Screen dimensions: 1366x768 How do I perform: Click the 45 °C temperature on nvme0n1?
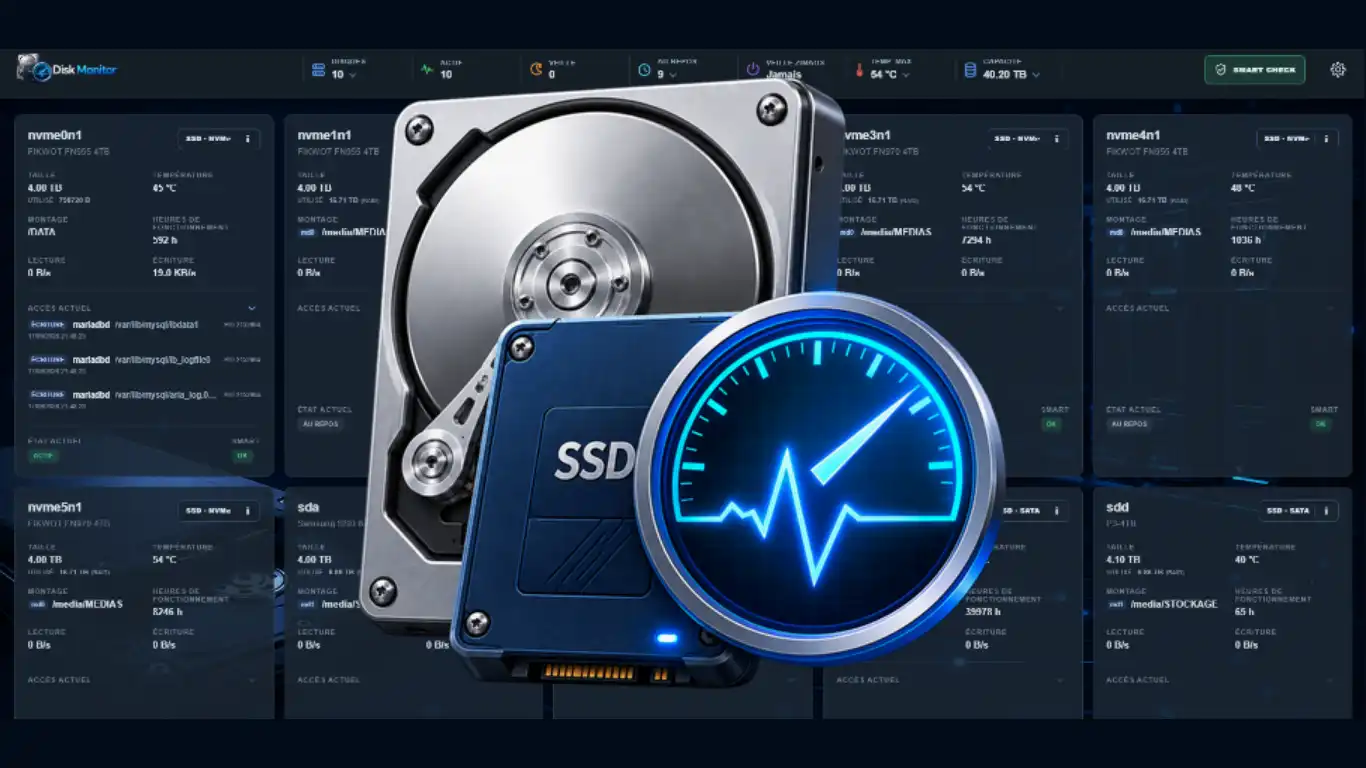[x=166, y=188]
